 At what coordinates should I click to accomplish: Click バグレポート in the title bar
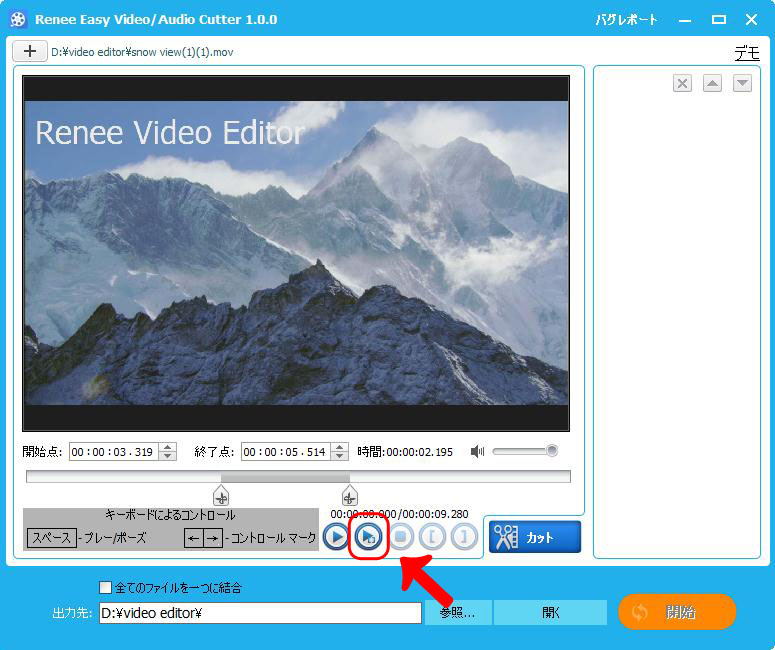626,20
